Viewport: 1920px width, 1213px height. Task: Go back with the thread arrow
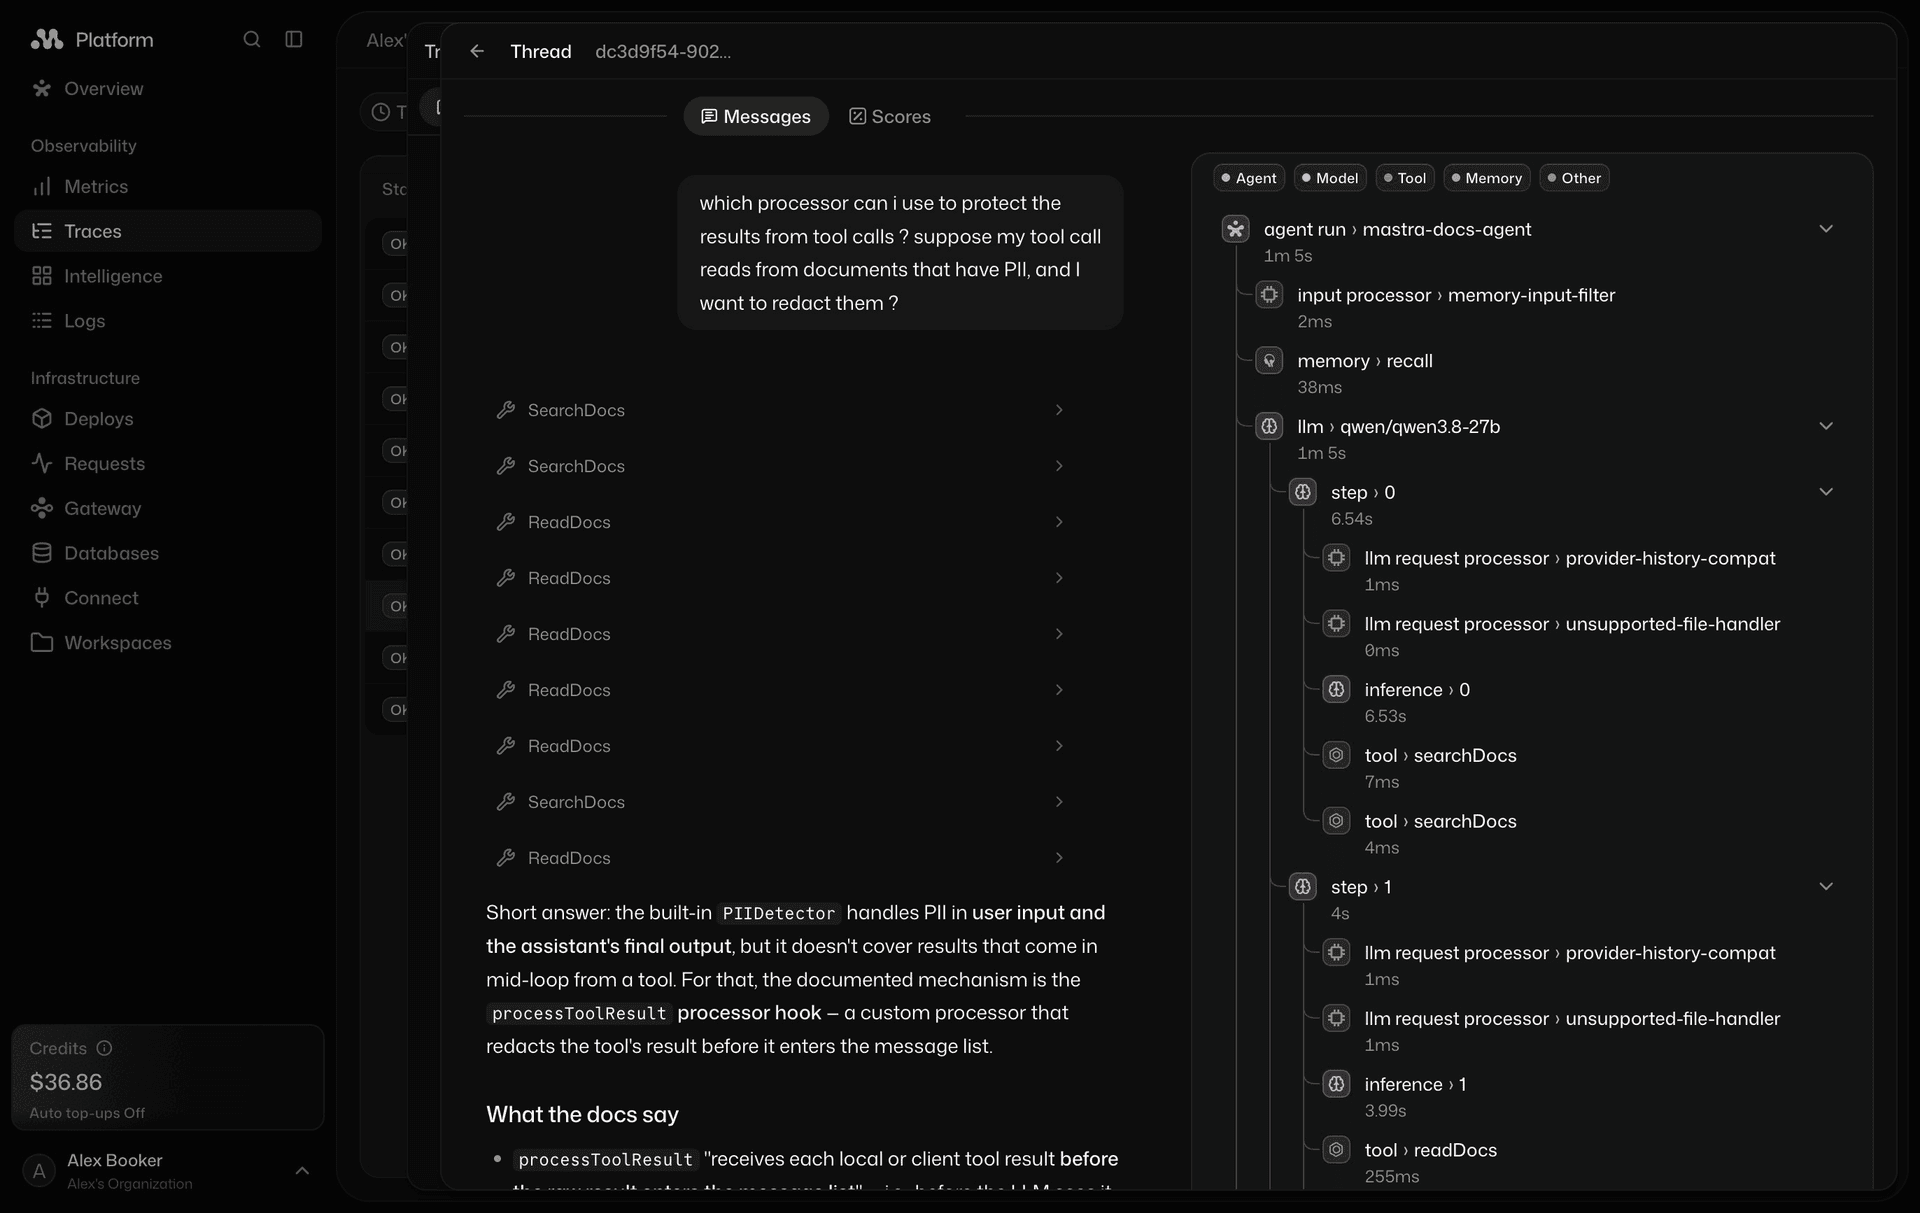(x=477, y=51)
